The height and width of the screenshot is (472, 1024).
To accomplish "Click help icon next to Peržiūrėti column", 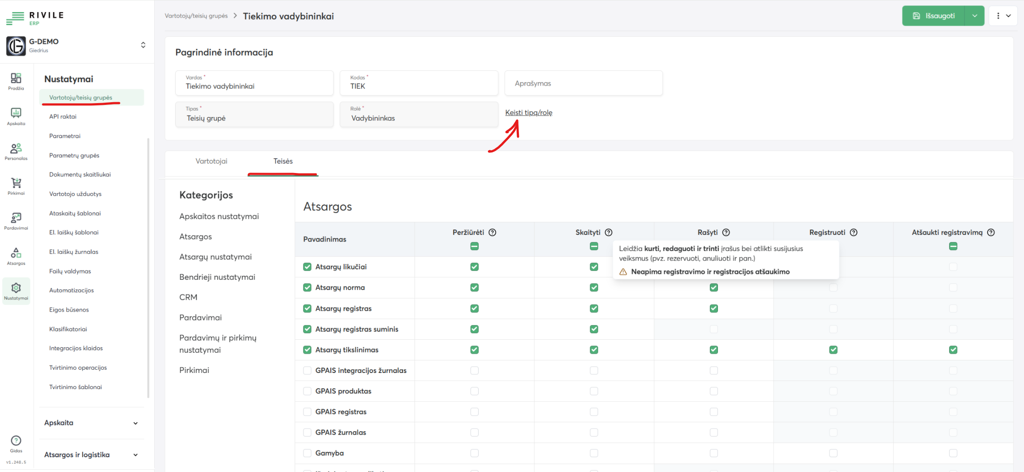I will click(493, 232).
